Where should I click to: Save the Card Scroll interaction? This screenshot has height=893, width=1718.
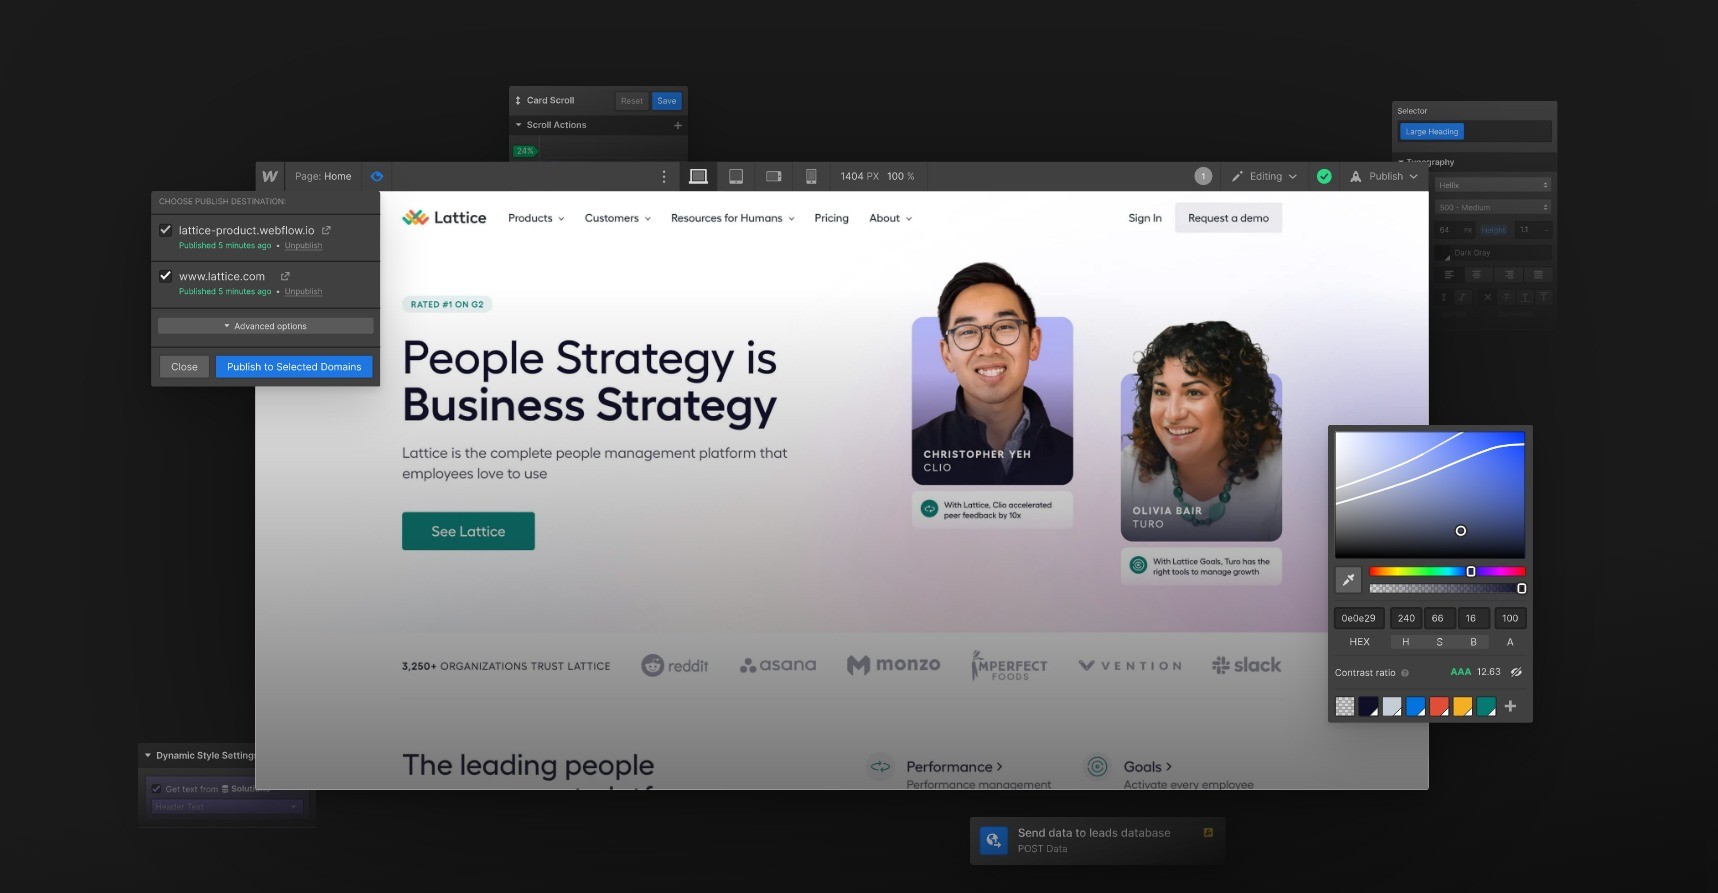[x=667, y=101]
